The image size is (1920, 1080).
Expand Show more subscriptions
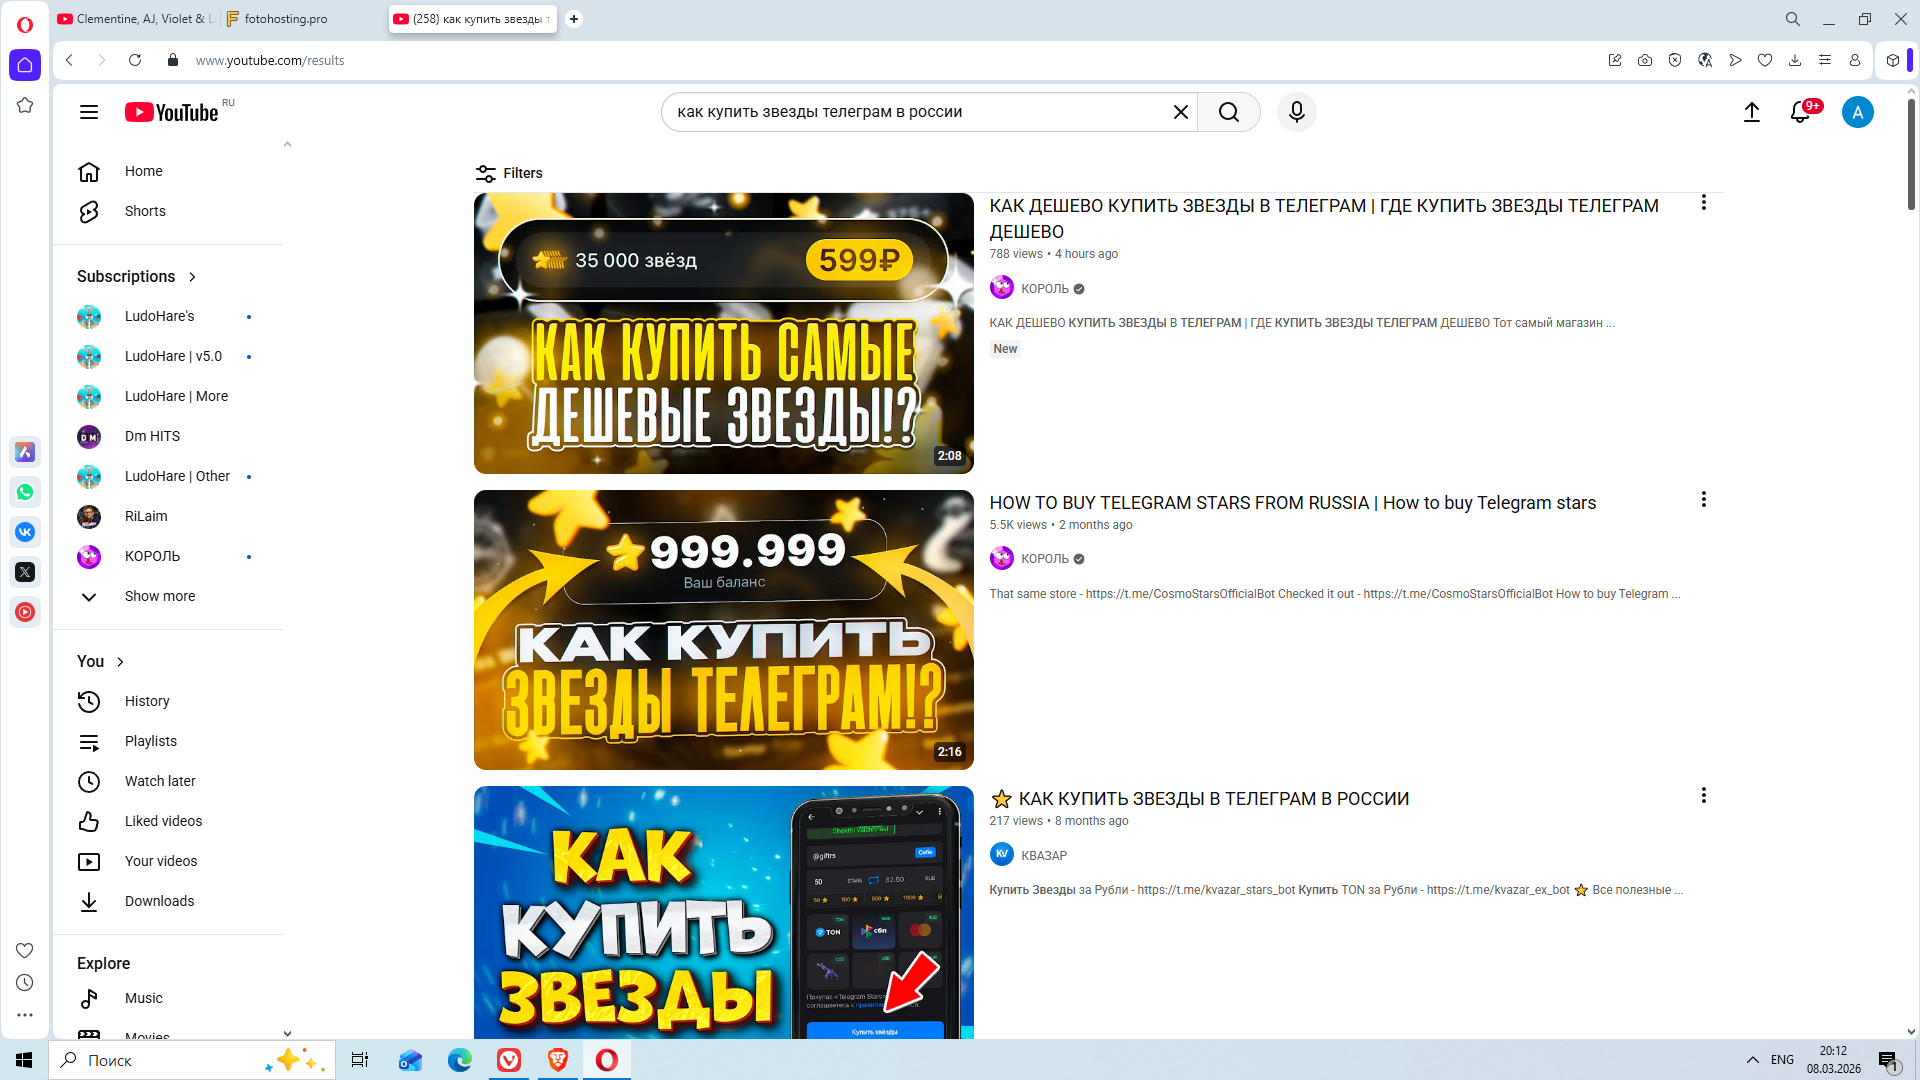(159, 596)
